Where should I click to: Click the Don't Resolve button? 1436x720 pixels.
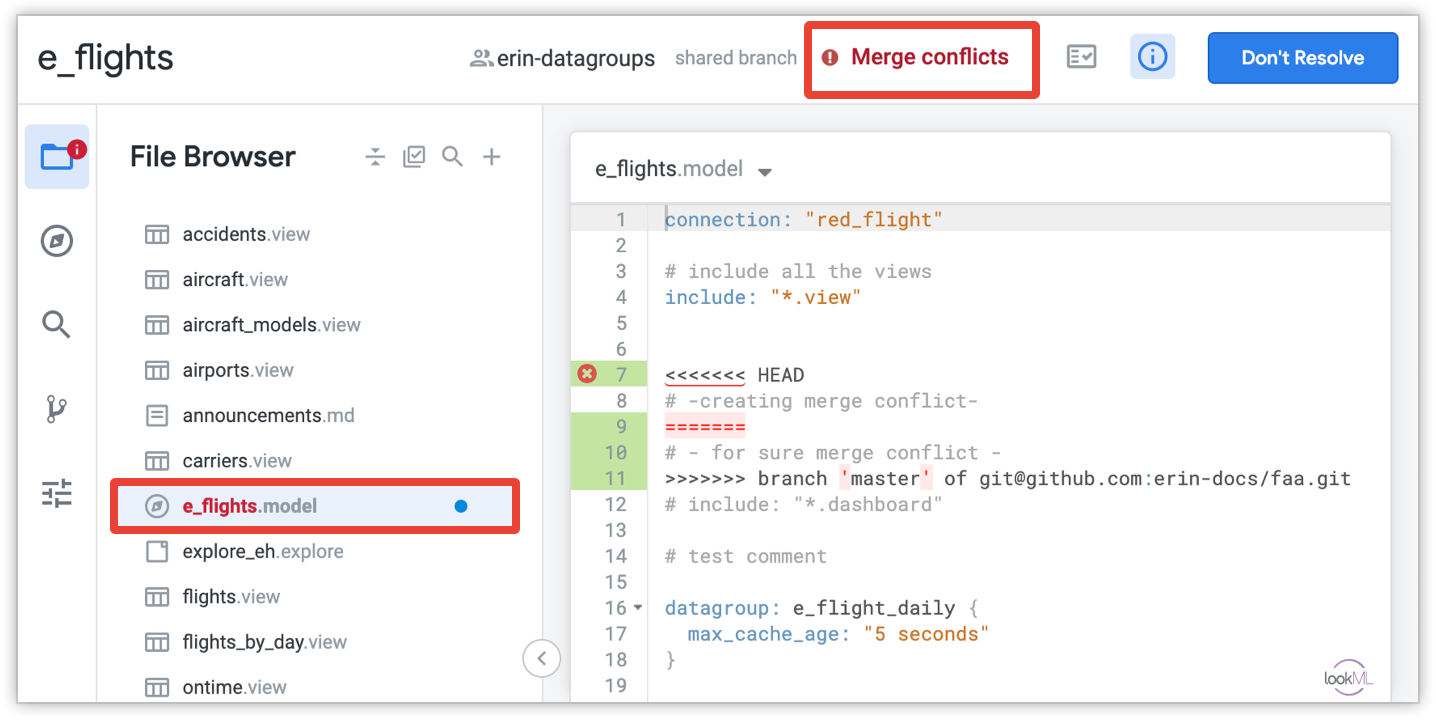(1302, 58)
